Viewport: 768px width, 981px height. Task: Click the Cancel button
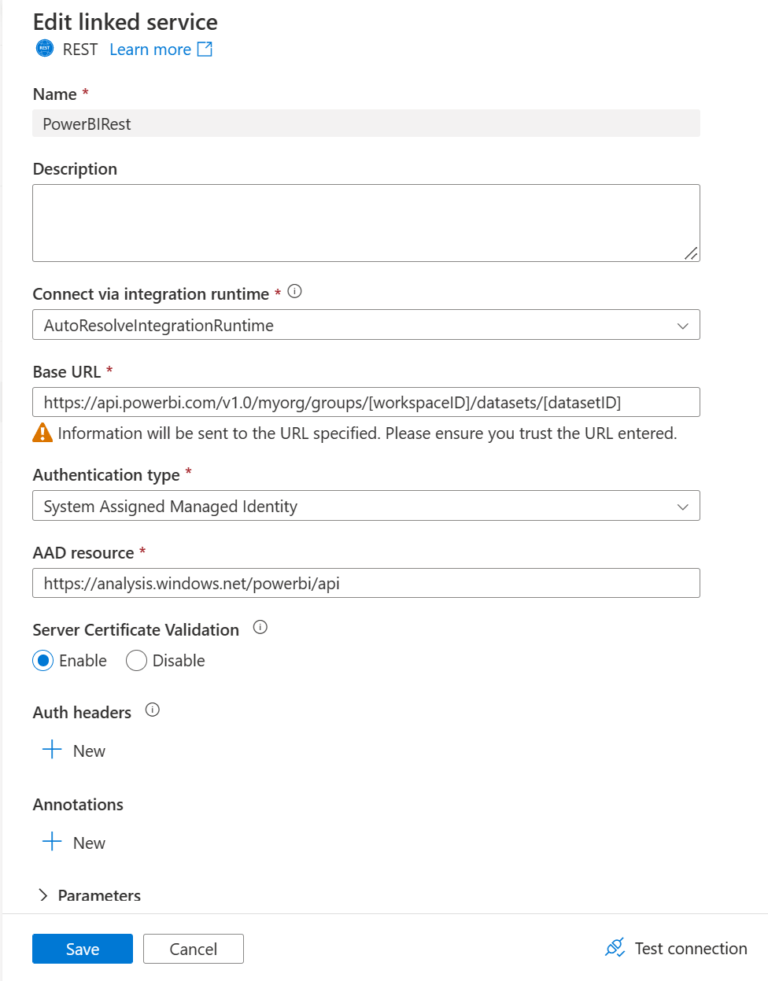point(193,948)
